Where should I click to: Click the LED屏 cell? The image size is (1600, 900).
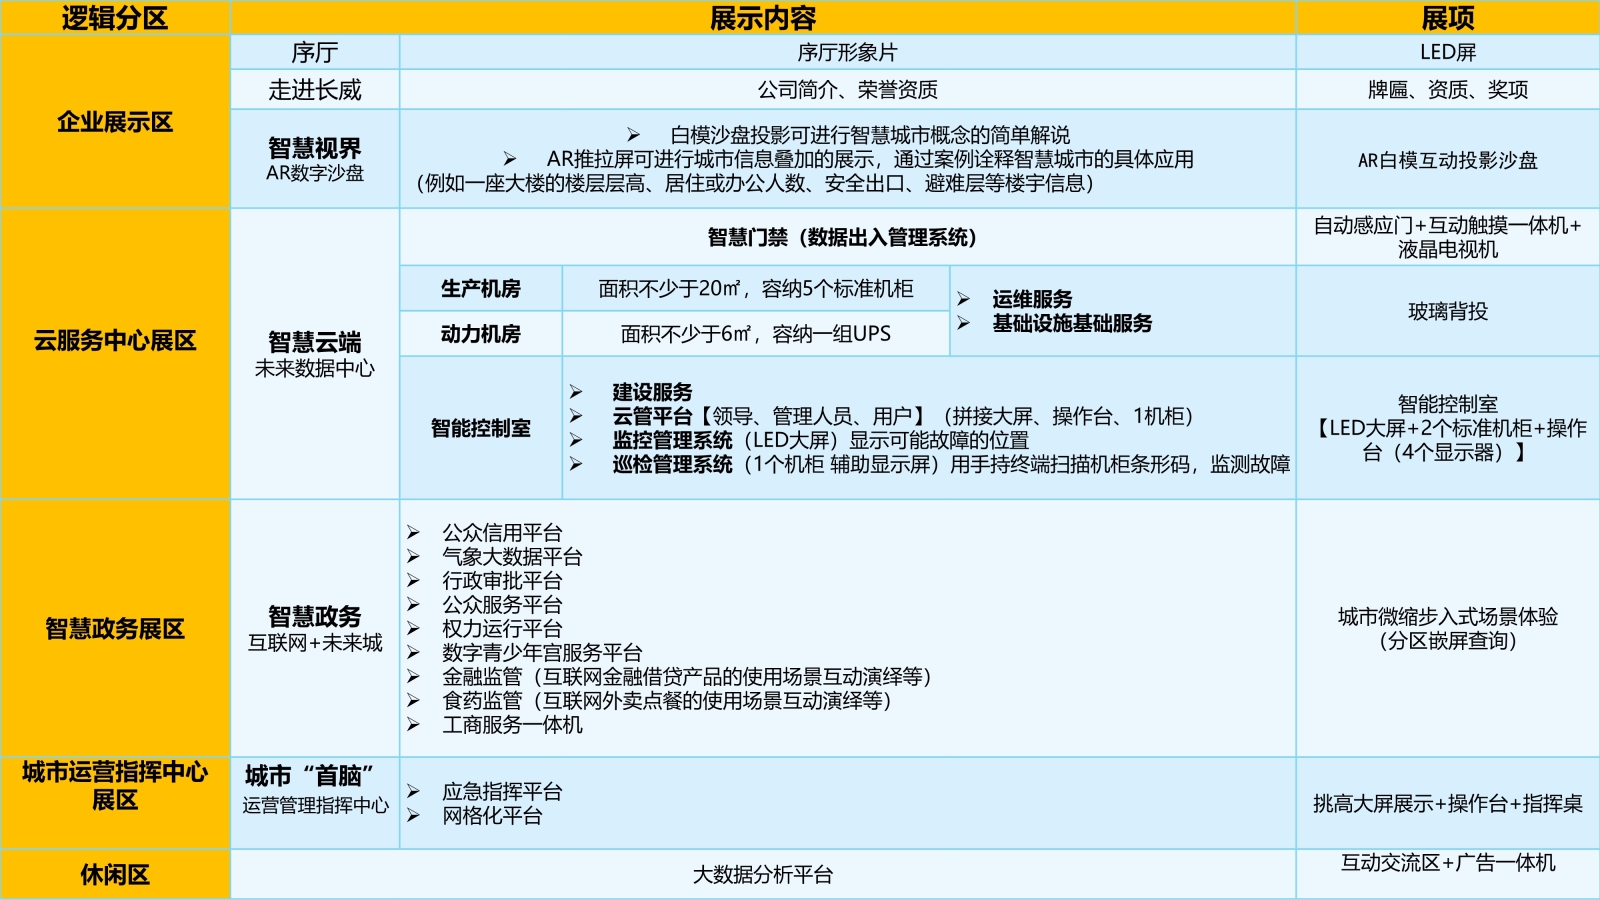[x=1448, y=53]
